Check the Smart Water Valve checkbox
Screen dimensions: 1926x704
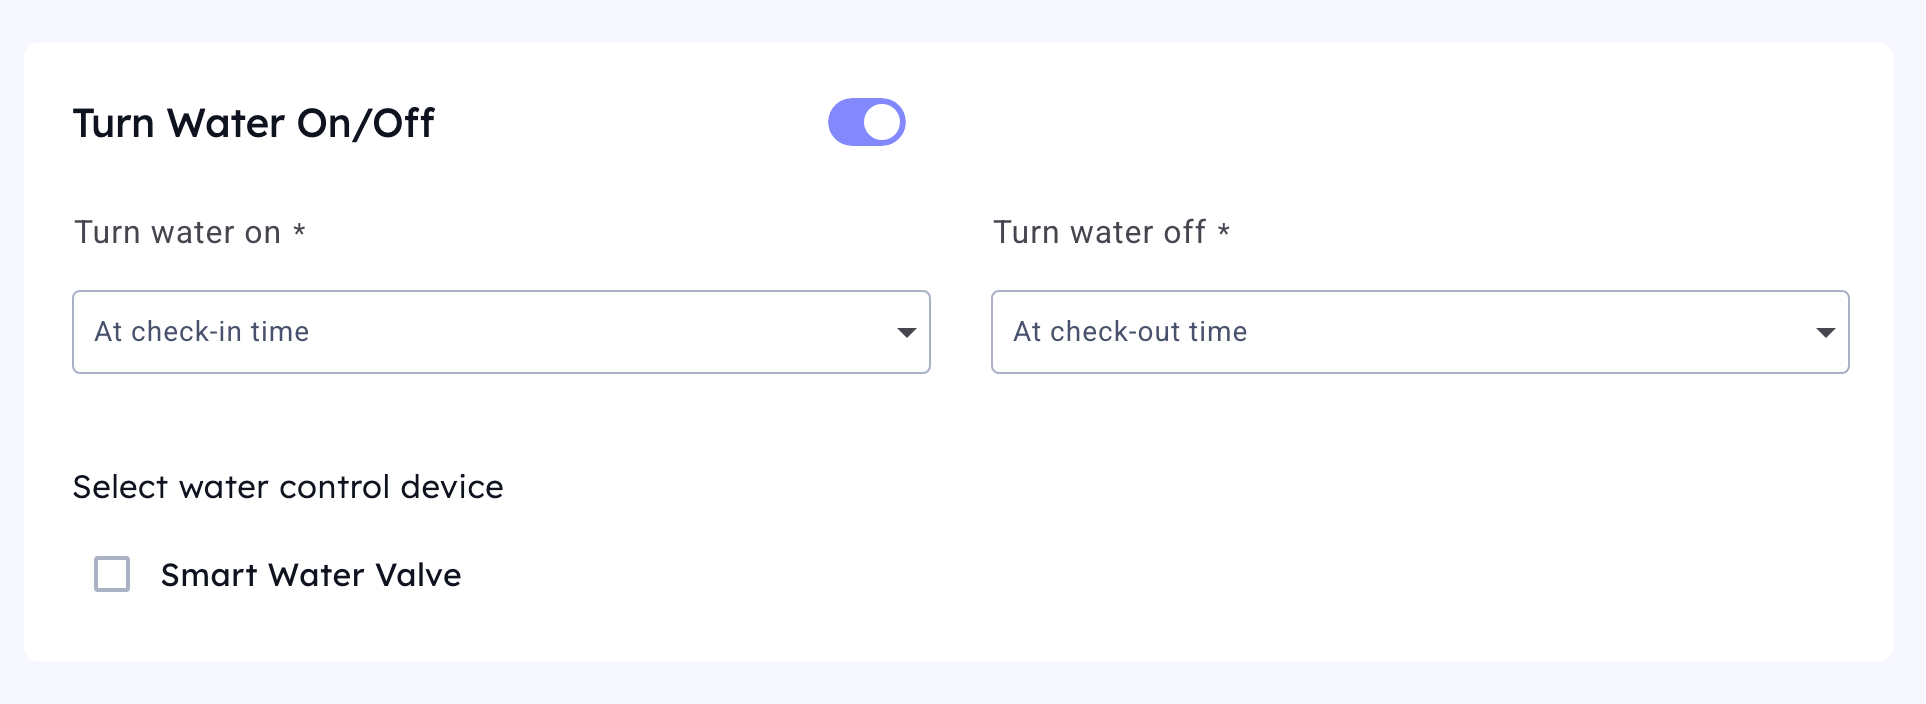(112, 574)
